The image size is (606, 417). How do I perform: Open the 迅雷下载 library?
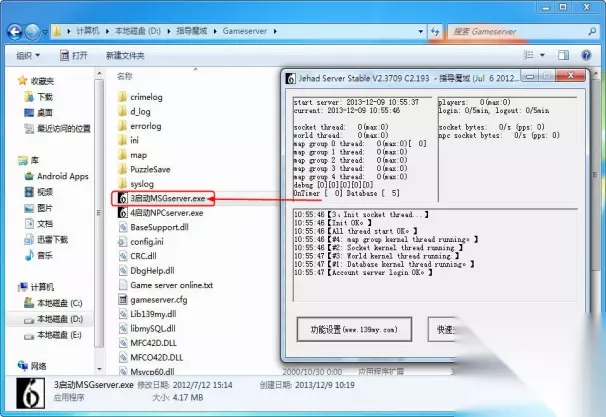[46, 240]
